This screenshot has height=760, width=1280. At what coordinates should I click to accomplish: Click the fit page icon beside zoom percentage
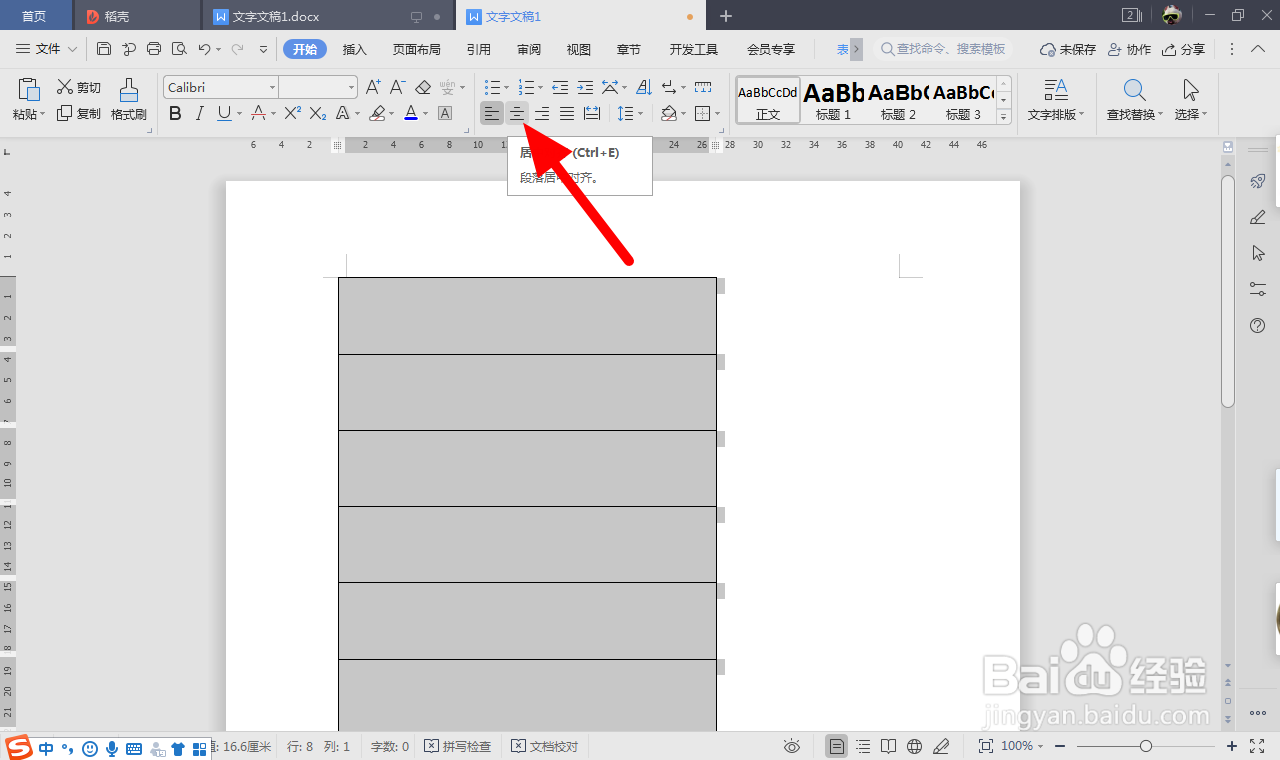coord(985,746)
